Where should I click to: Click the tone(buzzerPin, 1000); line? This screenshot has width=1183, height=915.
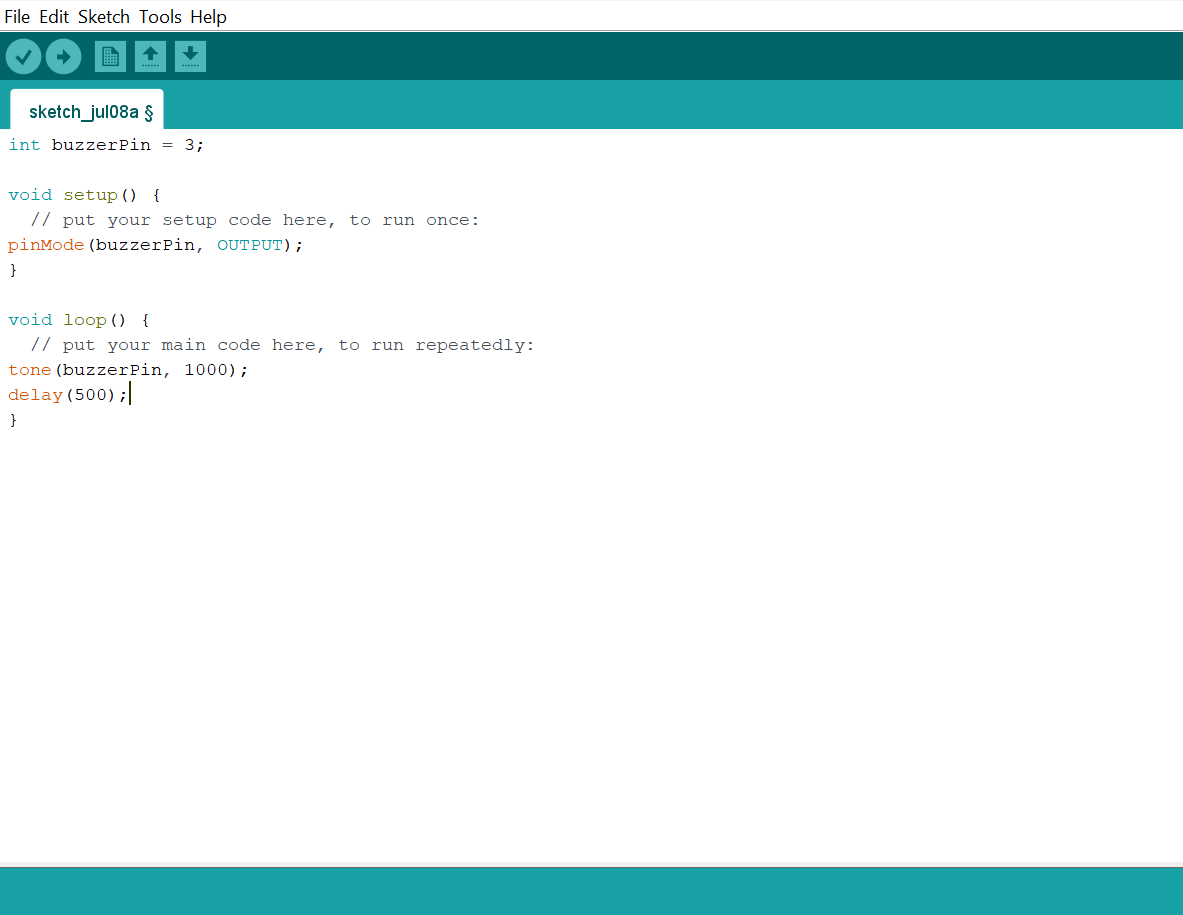click(128, 370)
